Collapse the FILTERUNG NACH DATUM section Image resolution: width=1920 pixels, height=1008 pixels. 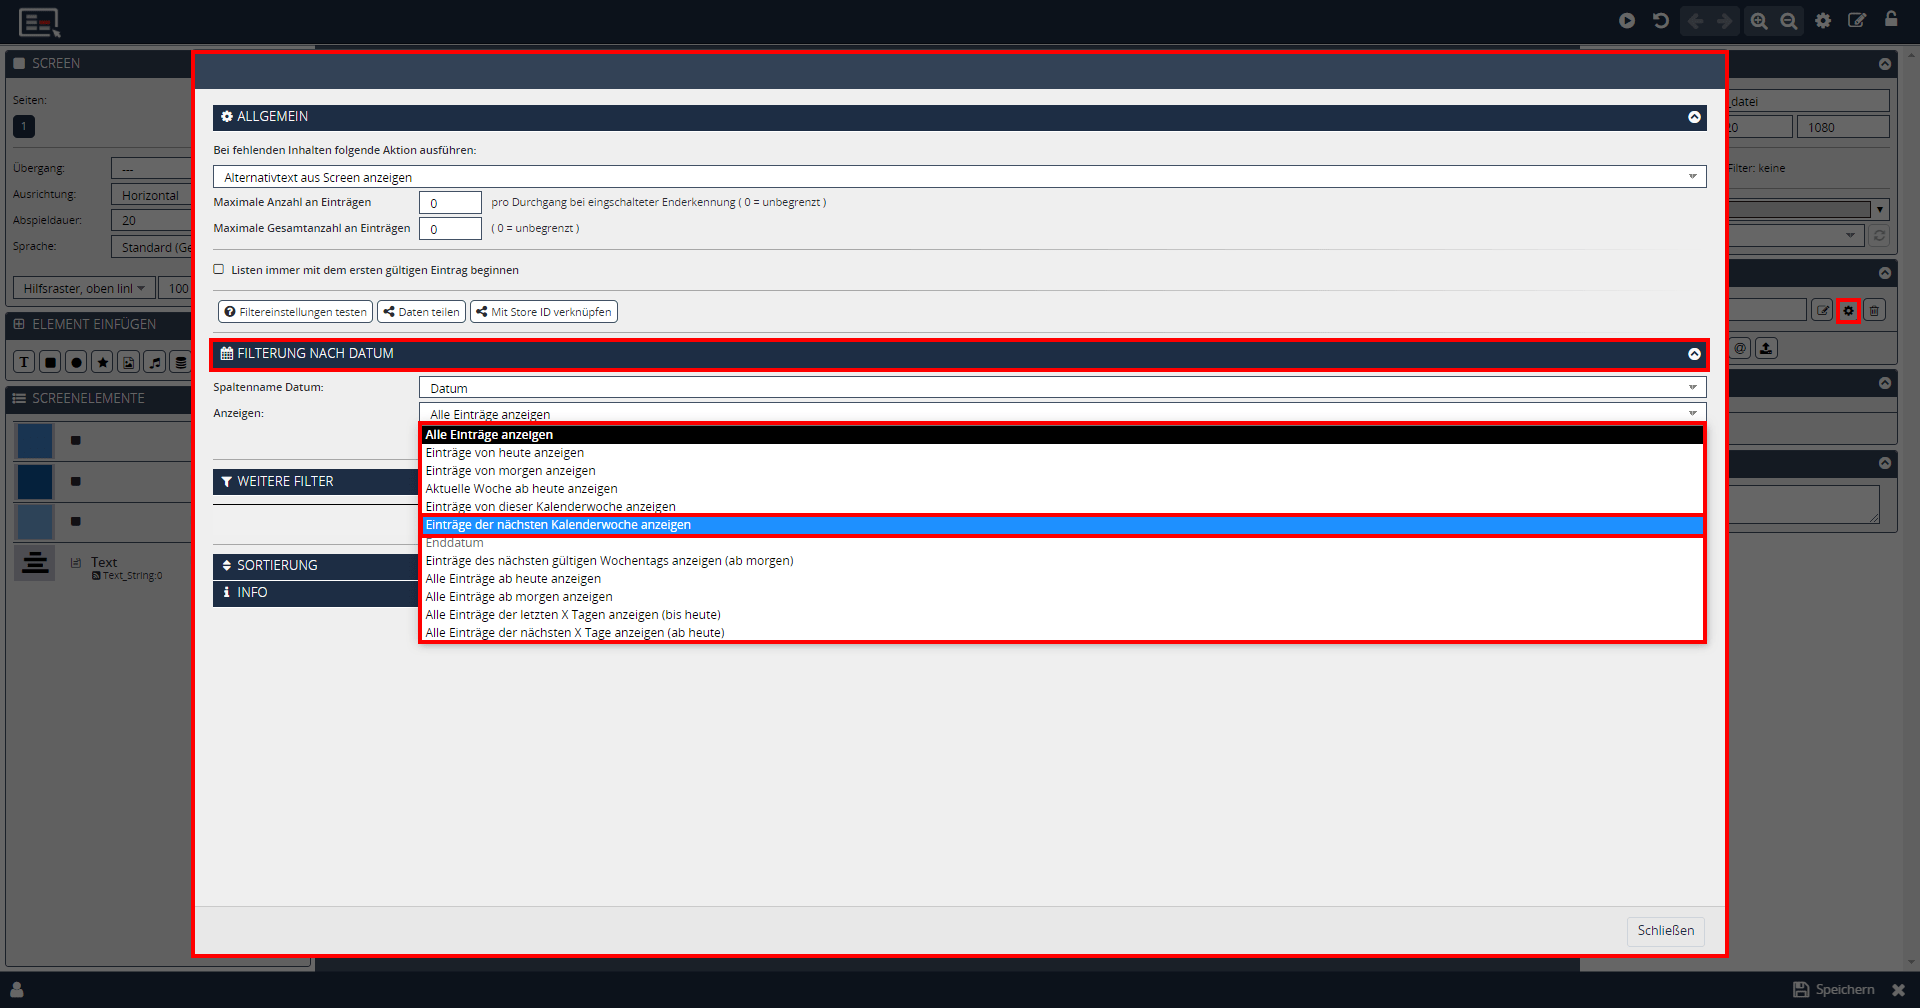pyautogui.click(x=1694, y=353)
